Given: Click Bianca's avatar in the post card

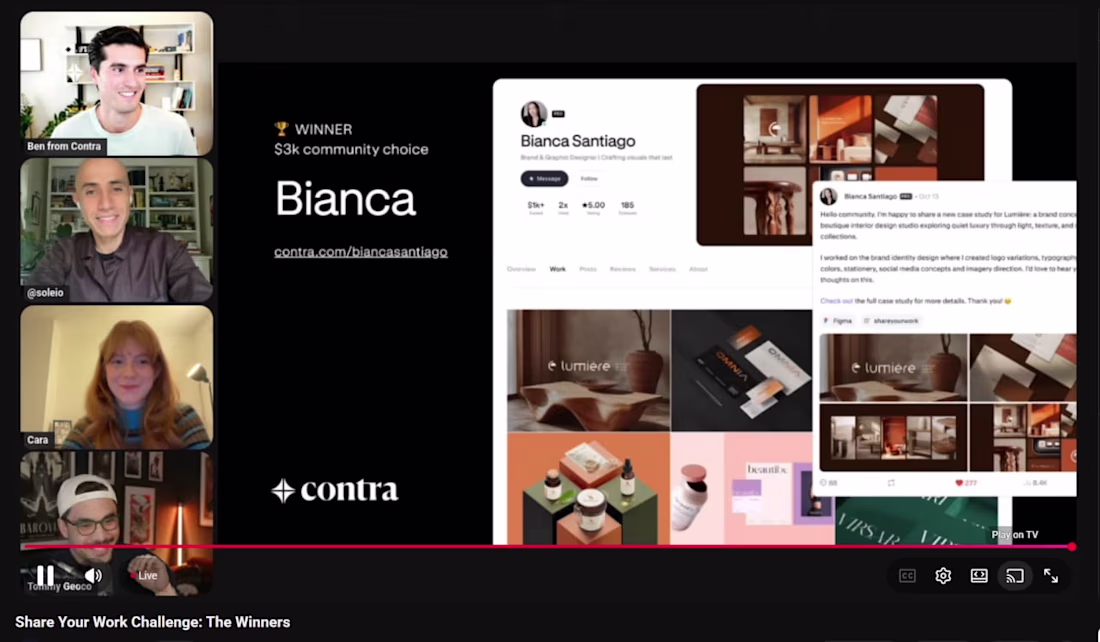Looking at the screenshot, I should click(829, 196).
